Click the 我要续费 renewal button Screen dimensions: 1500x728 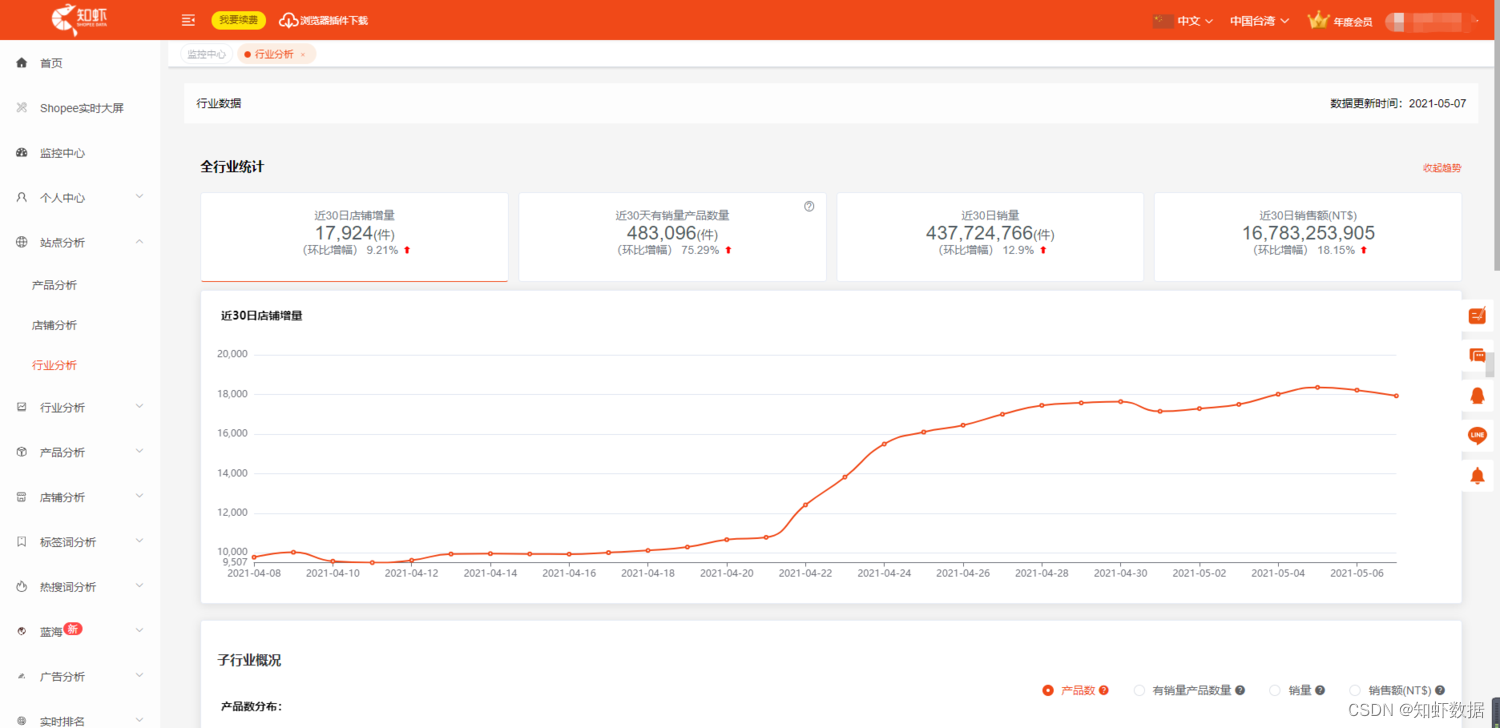coord(238,20)
